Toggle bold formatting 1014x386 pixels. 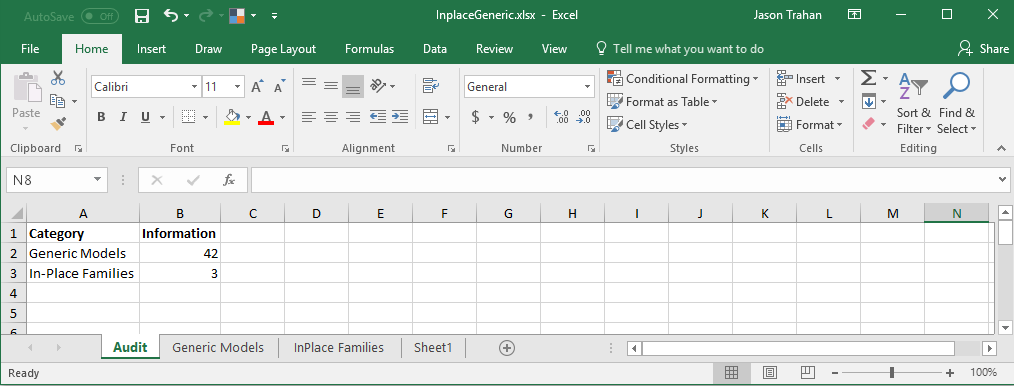click(x=101, y=117)
